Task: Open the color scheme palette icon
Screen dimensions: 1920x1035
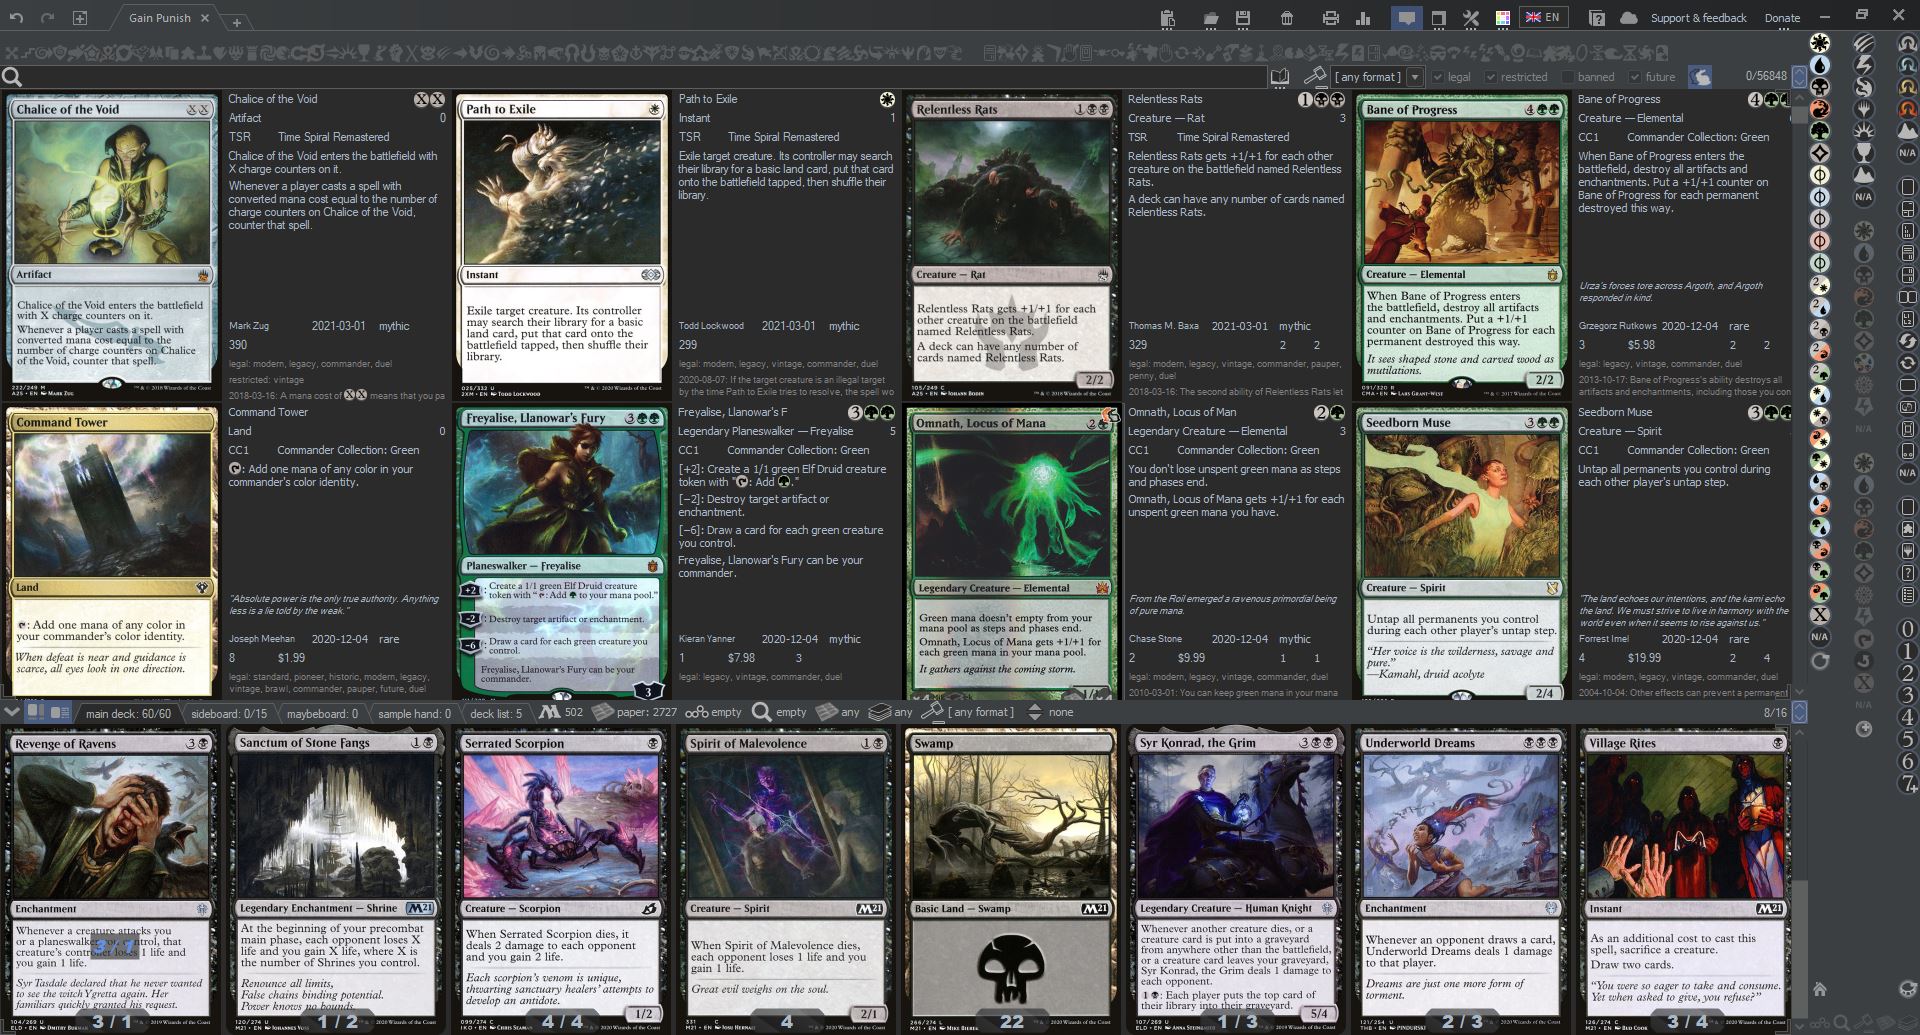Action: click(1503, 18)
